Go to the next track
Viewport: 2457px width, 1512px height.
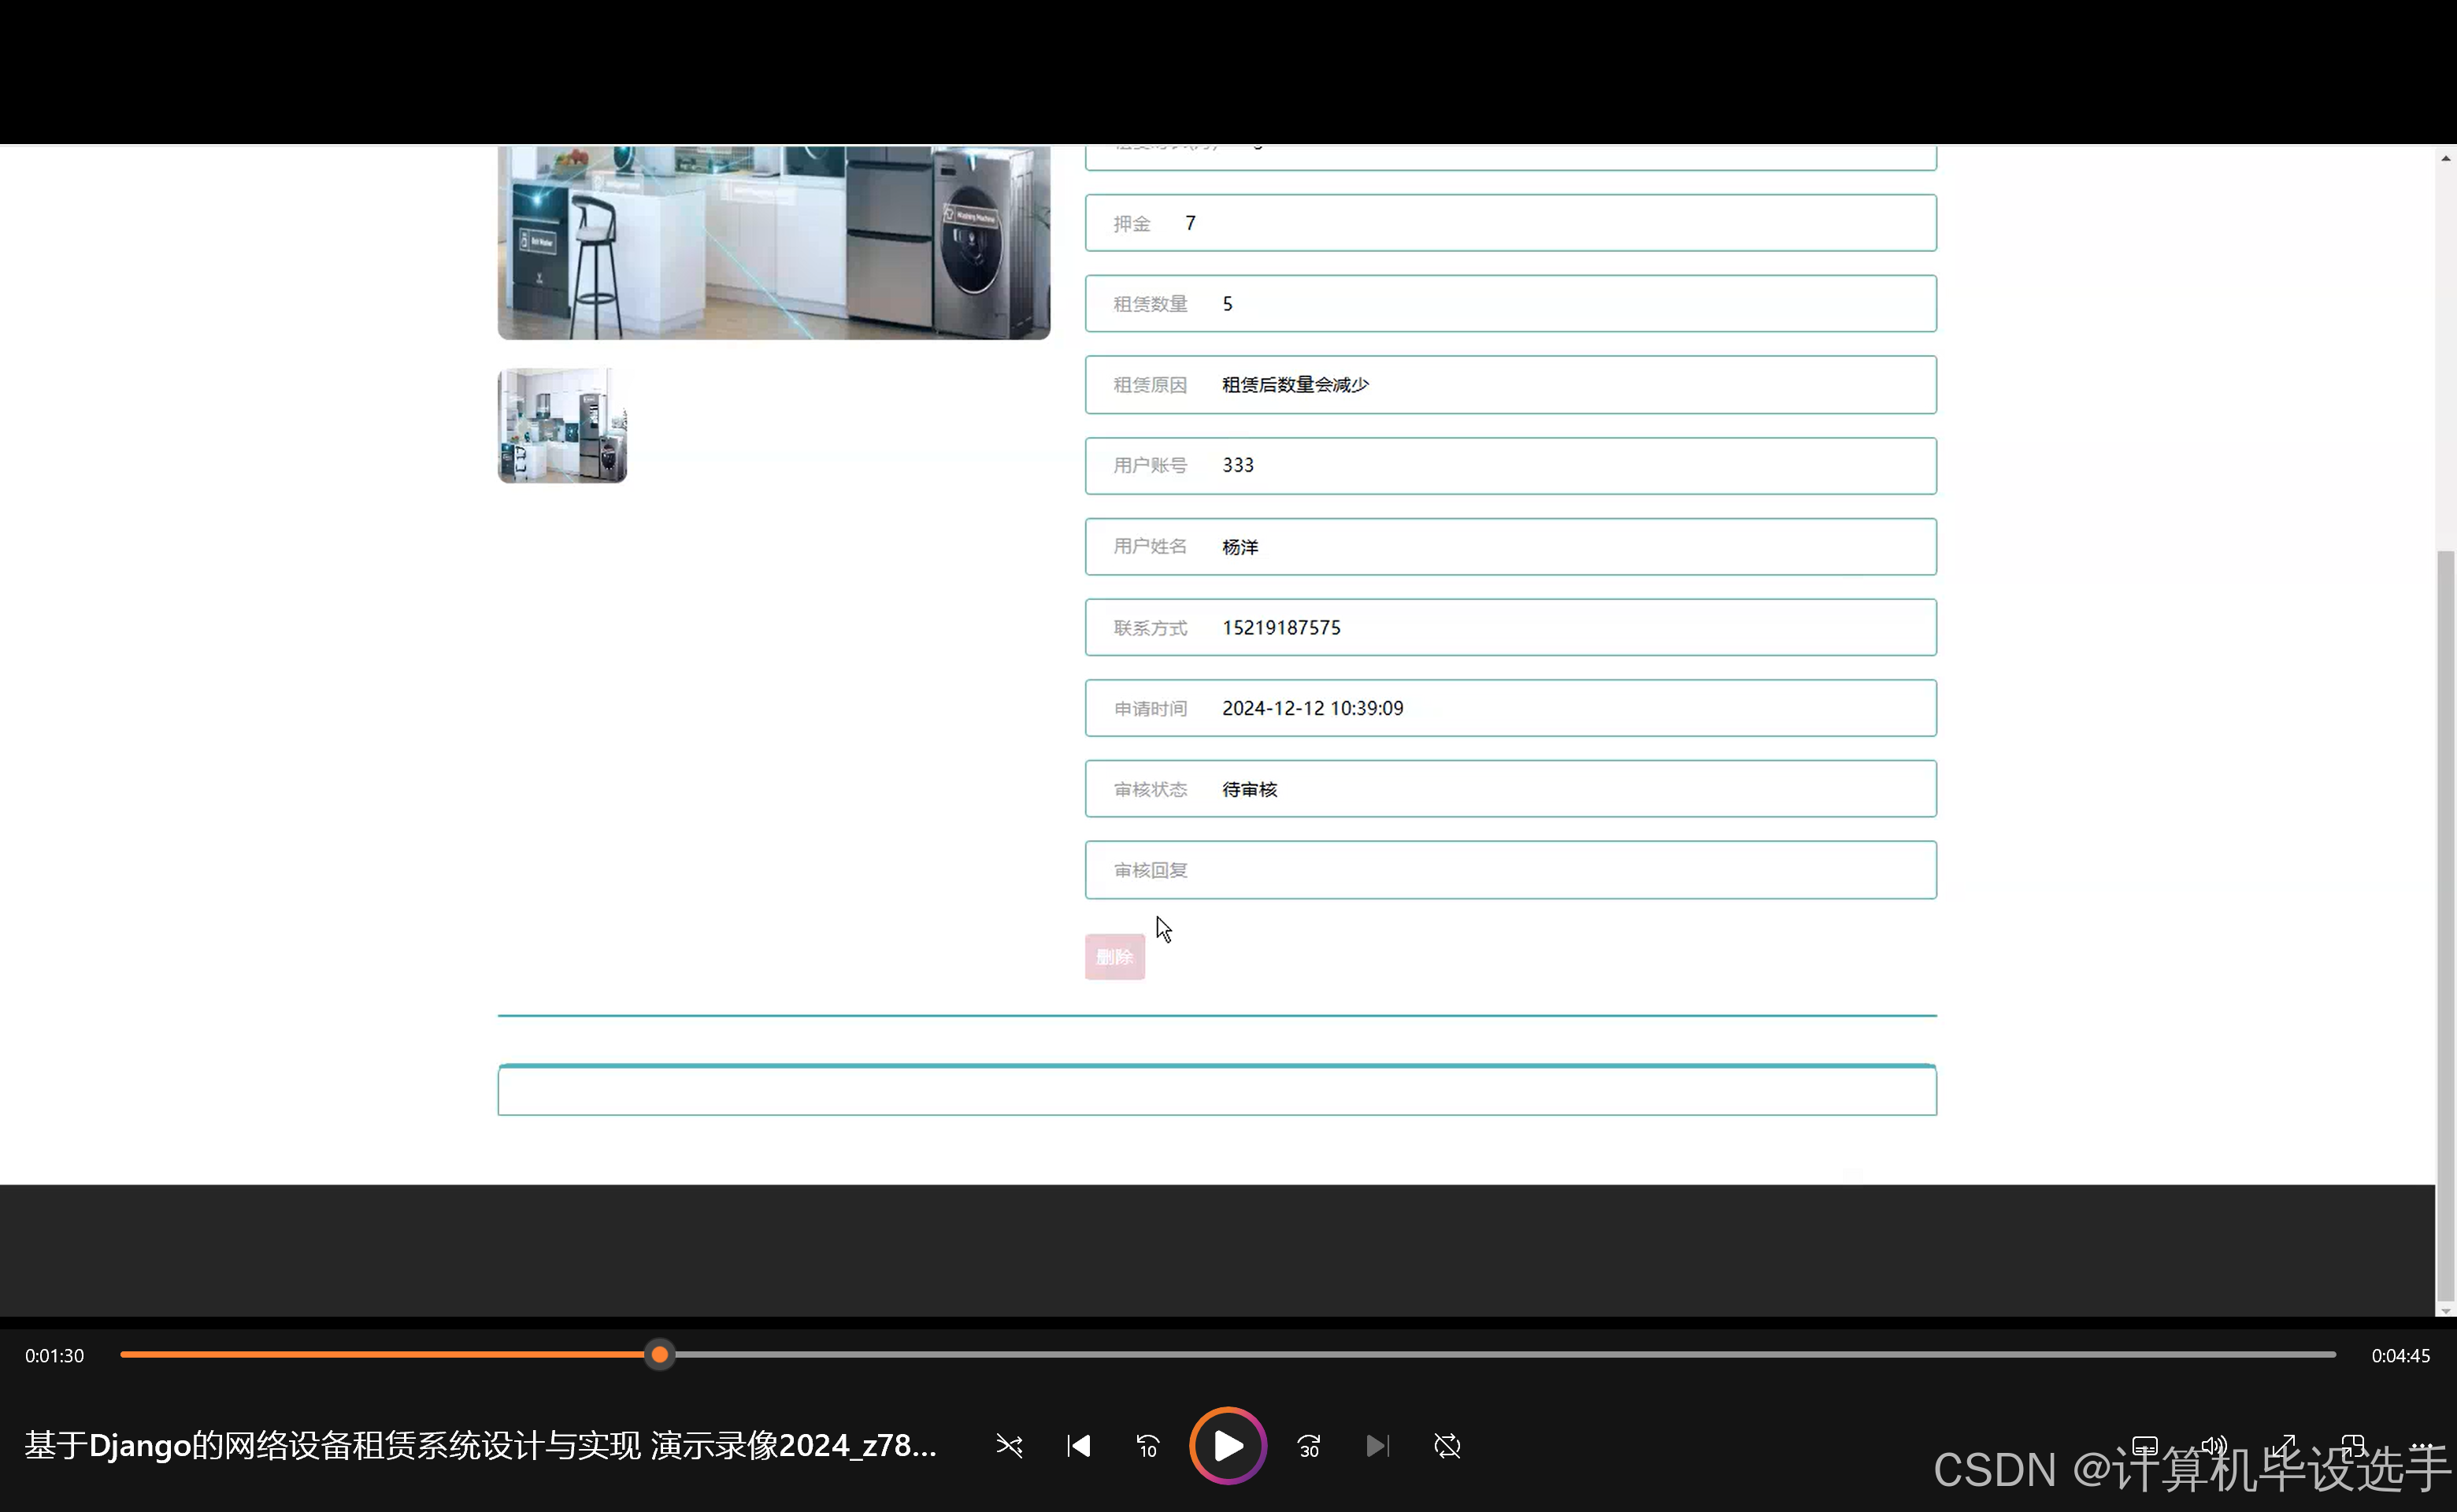1377,1446
